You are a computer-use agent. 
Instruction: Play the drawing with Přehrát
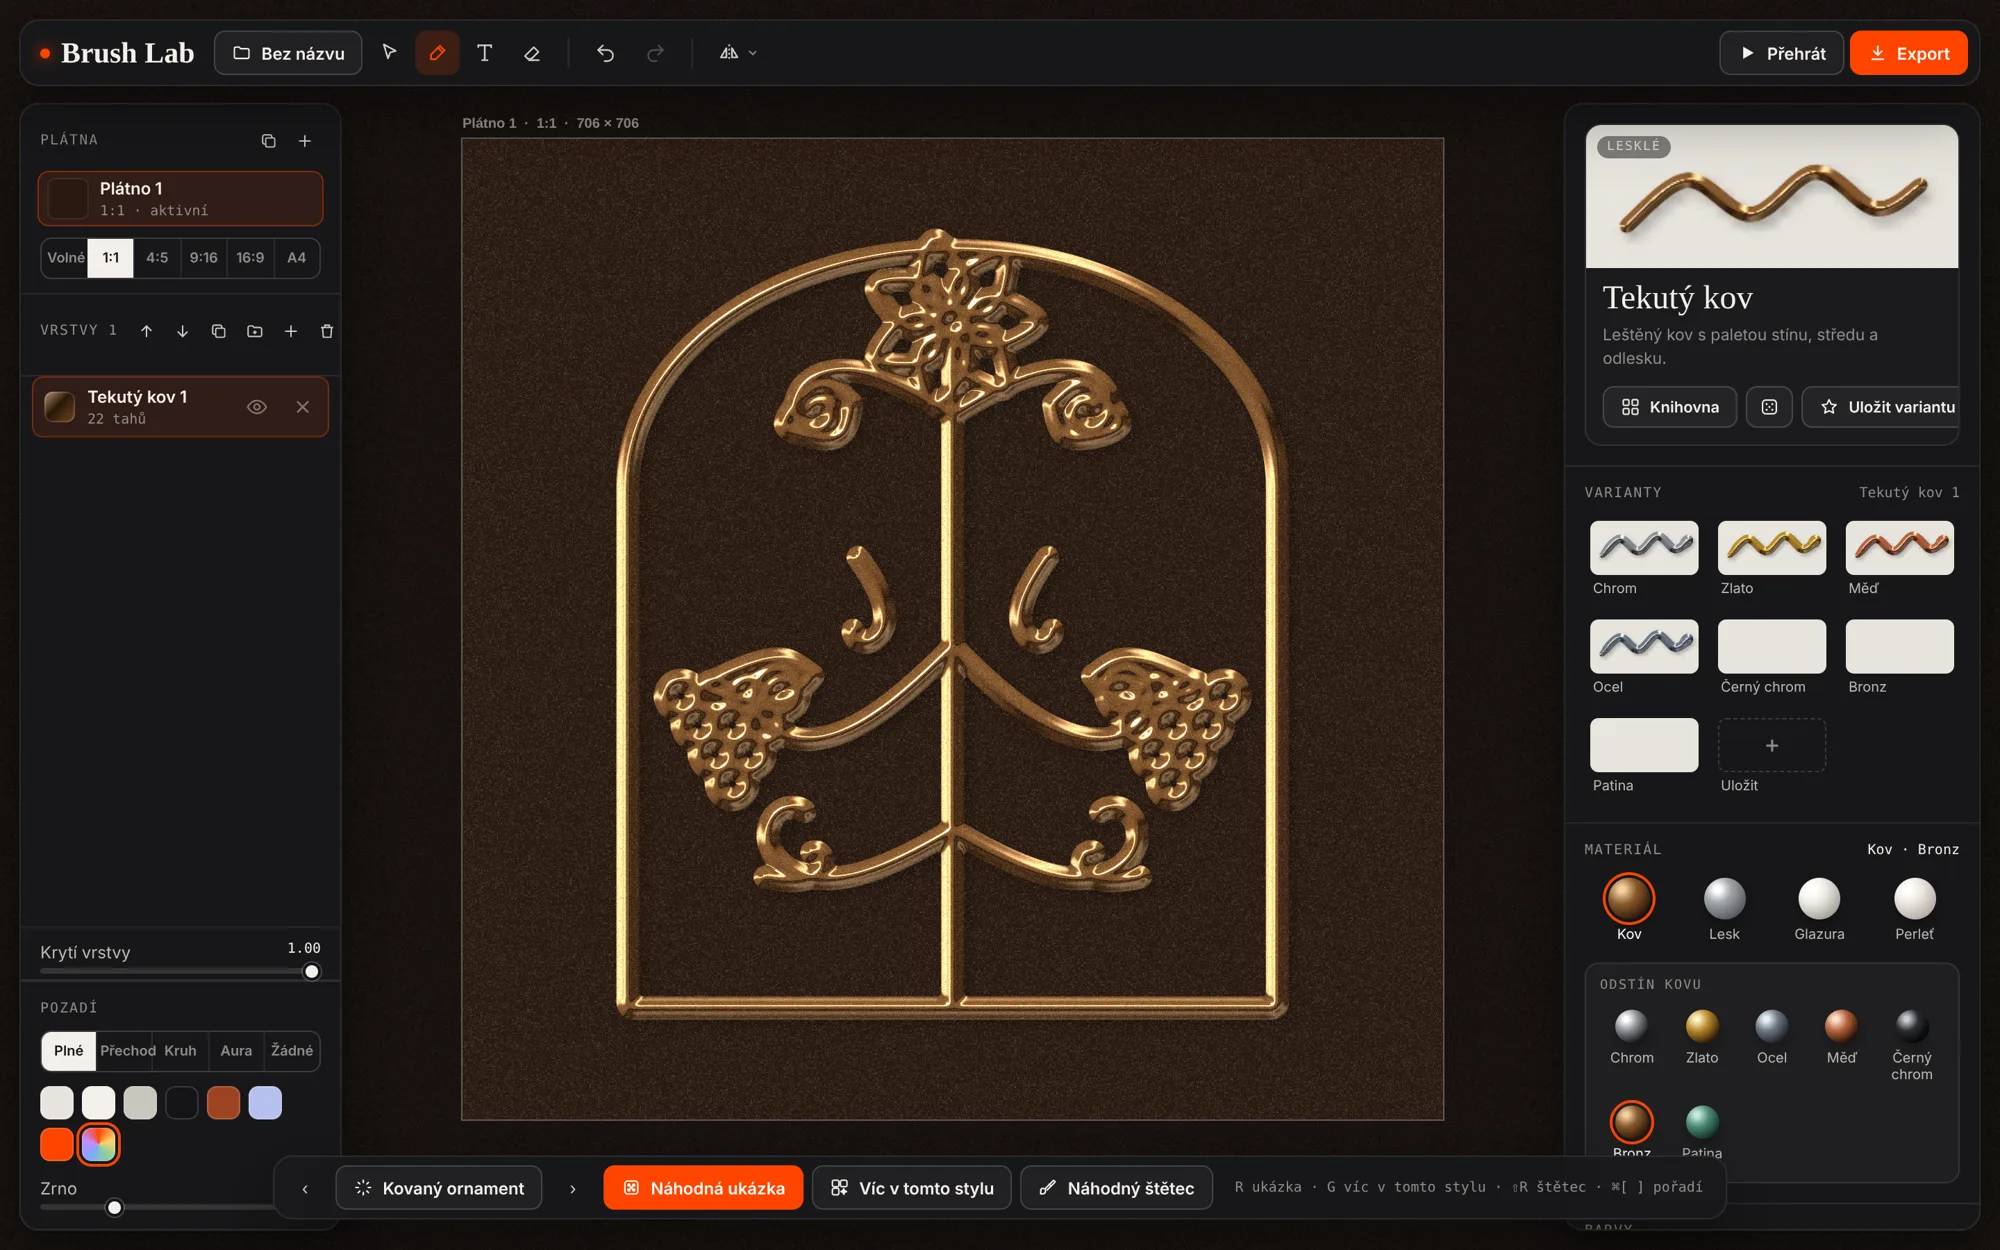(x=1782, y=53)
